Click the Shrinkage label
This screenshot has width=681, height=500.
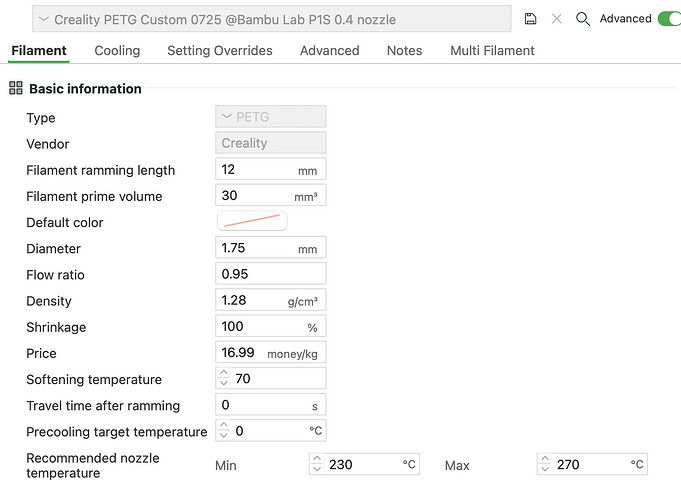[56, 327]
